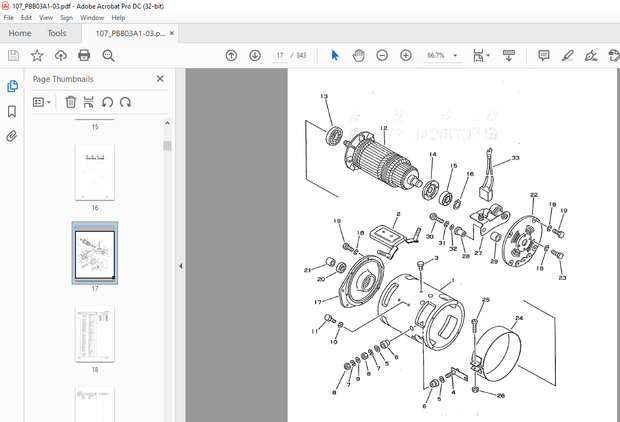Image resolution: width=620 pixels, height=422 pixels.
Task: Add file to starred with star icon
Action: pyautogui.click(x=37, y=55)
